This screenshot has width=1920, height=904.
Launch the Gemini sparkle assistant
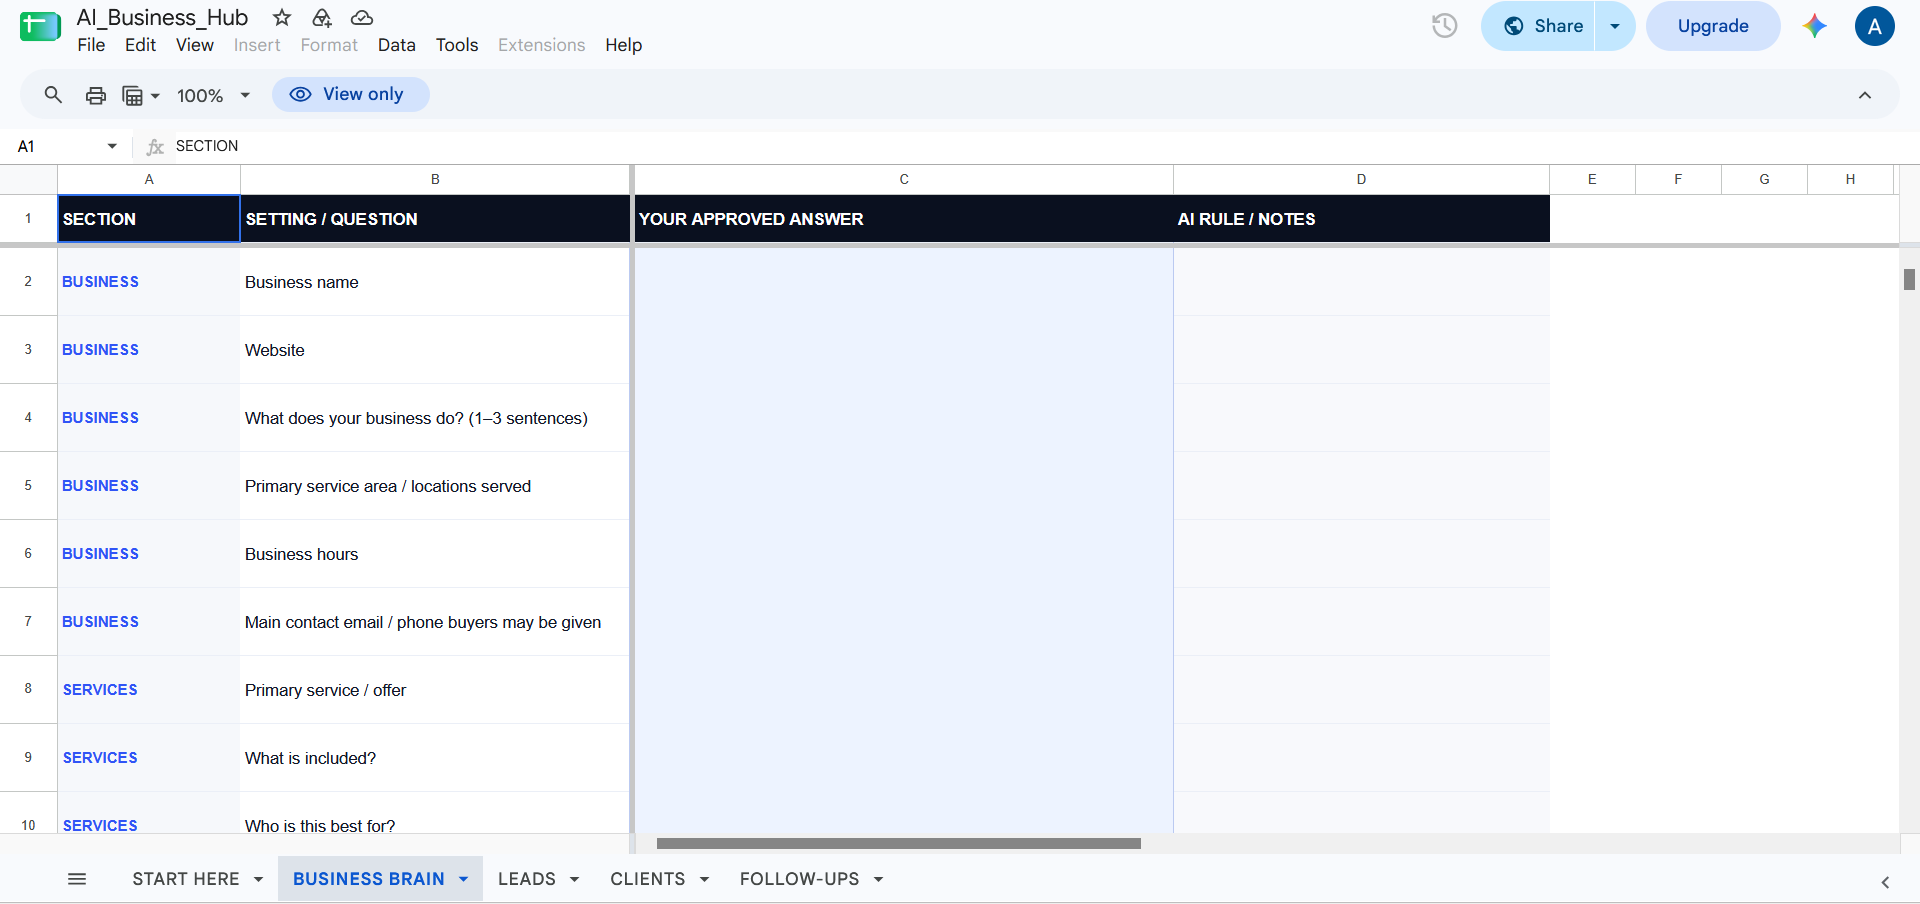tap(1814, 26)
